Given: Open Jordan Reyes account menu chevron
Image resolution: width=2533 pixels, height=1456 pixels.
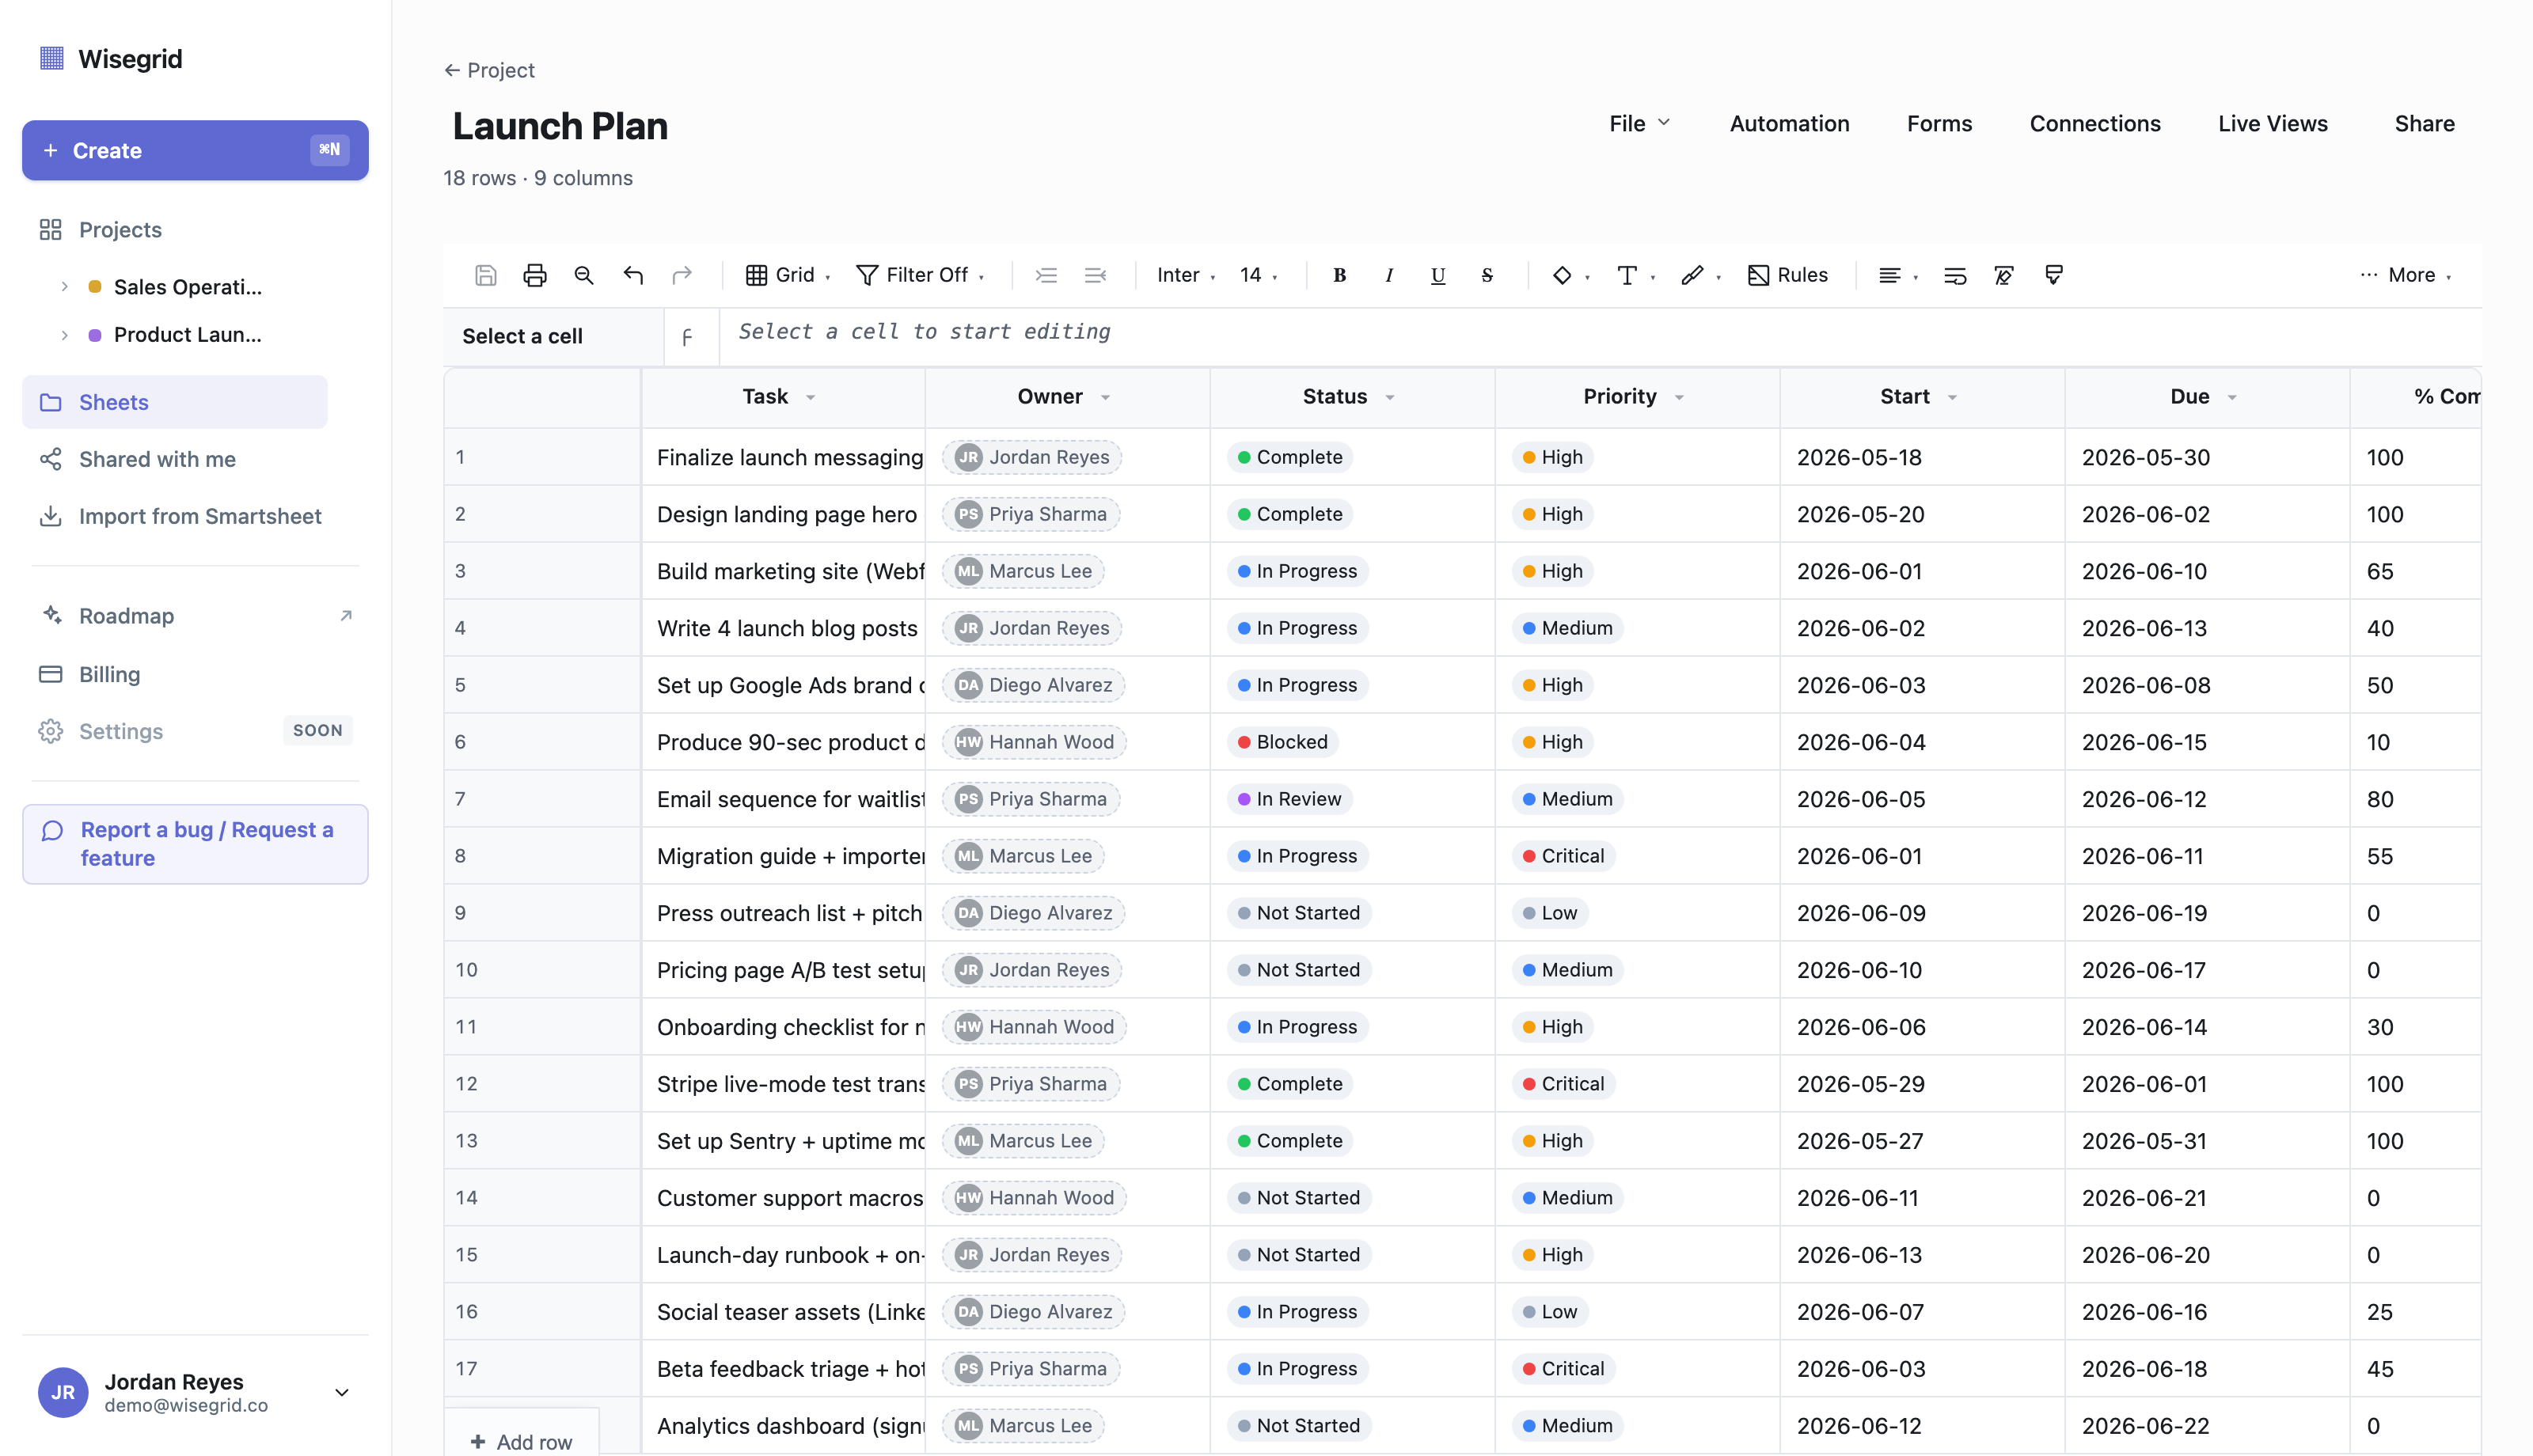Looking at the screenshot, I should 341,1392.
